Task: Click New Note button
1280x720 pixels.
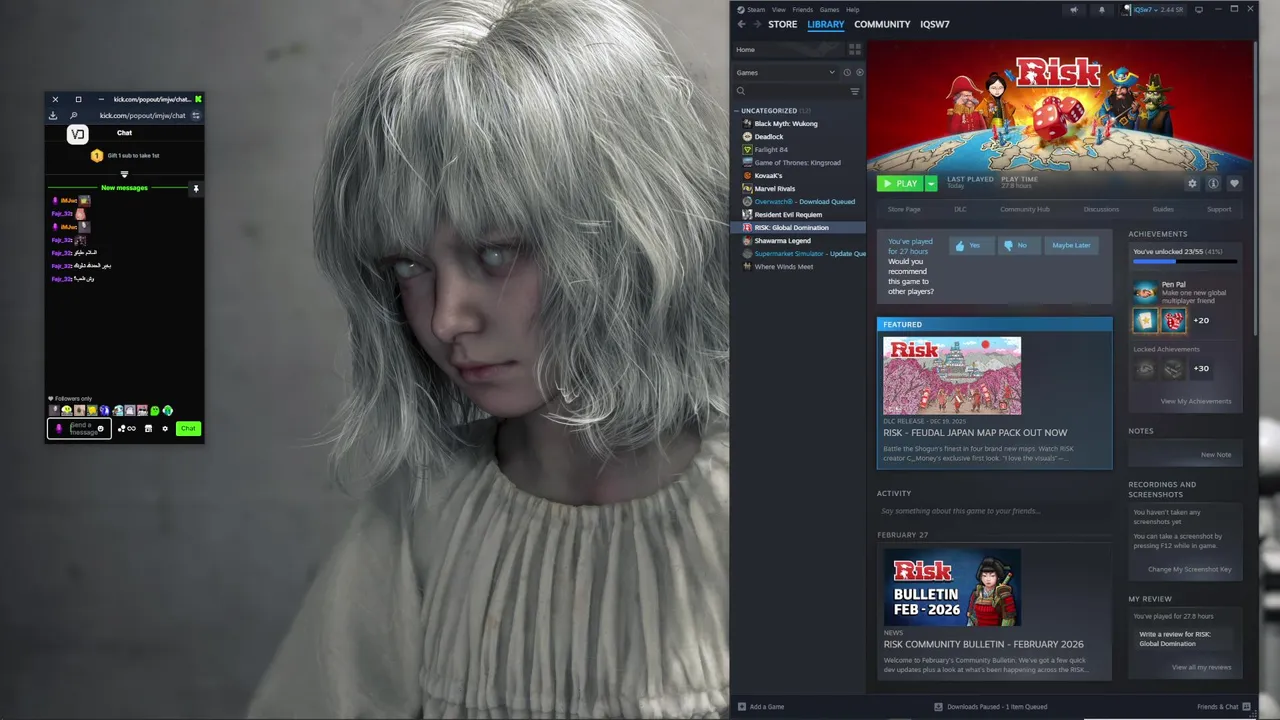Action: [x=1216, y=455]
